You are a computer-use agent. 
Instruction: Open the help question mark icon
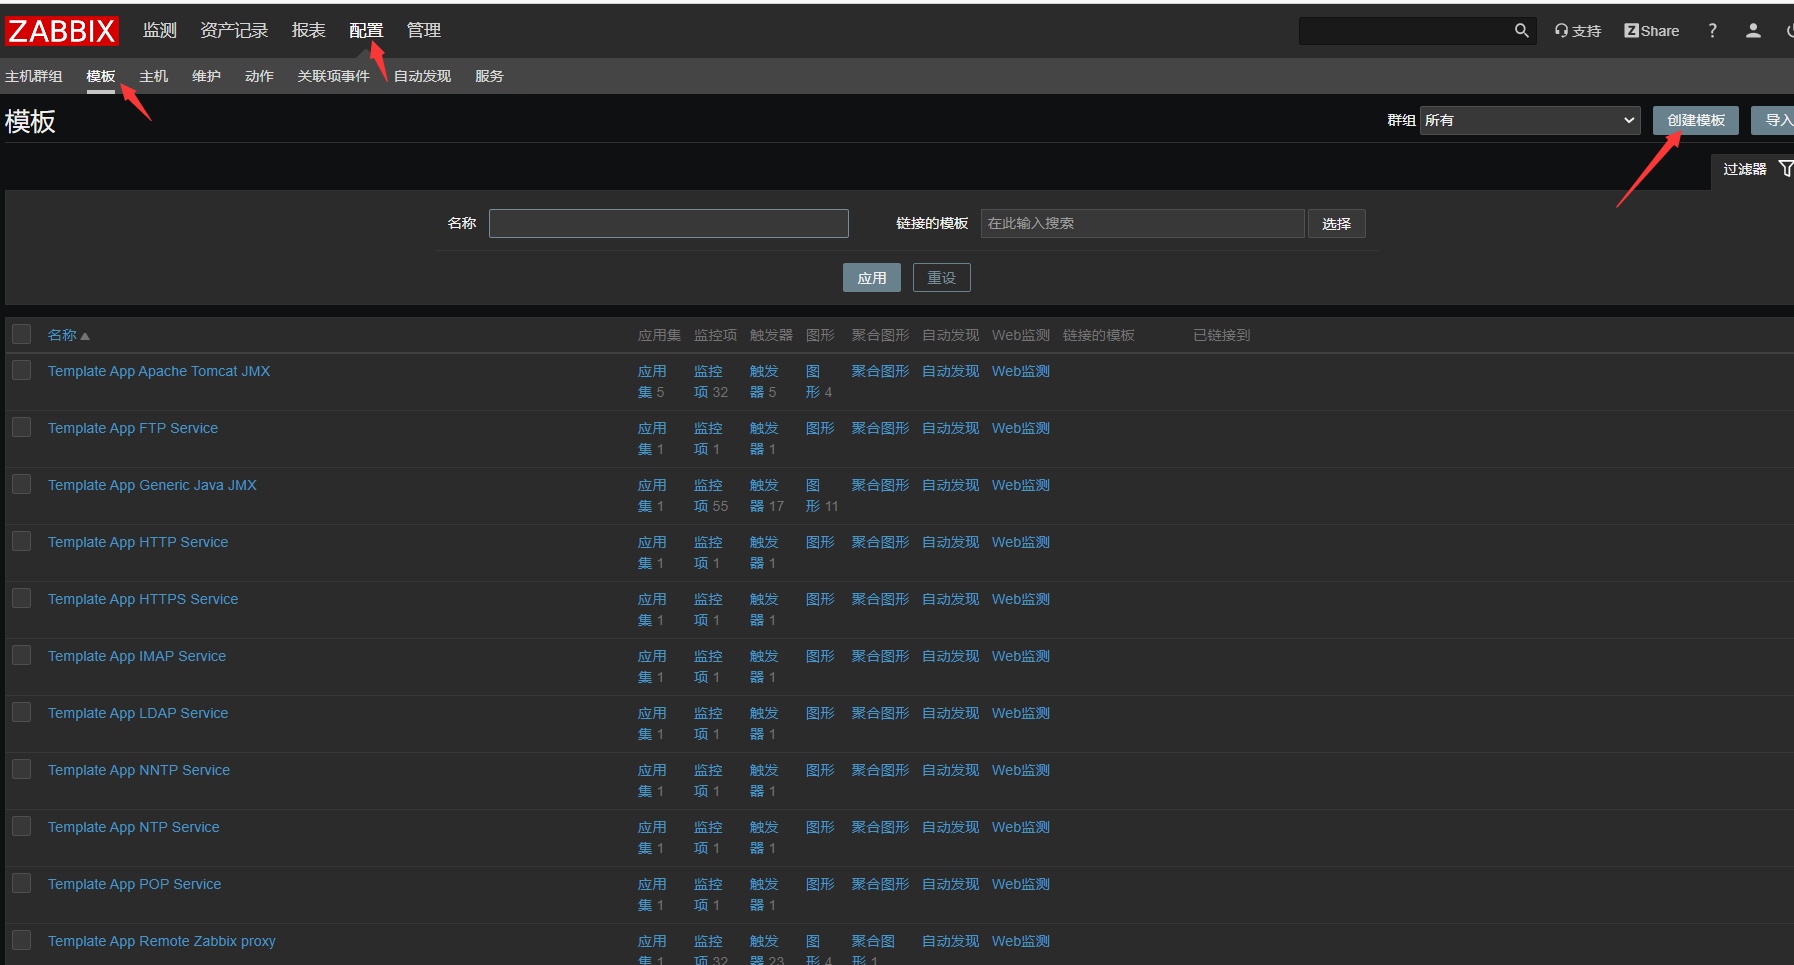(1712, 31)
